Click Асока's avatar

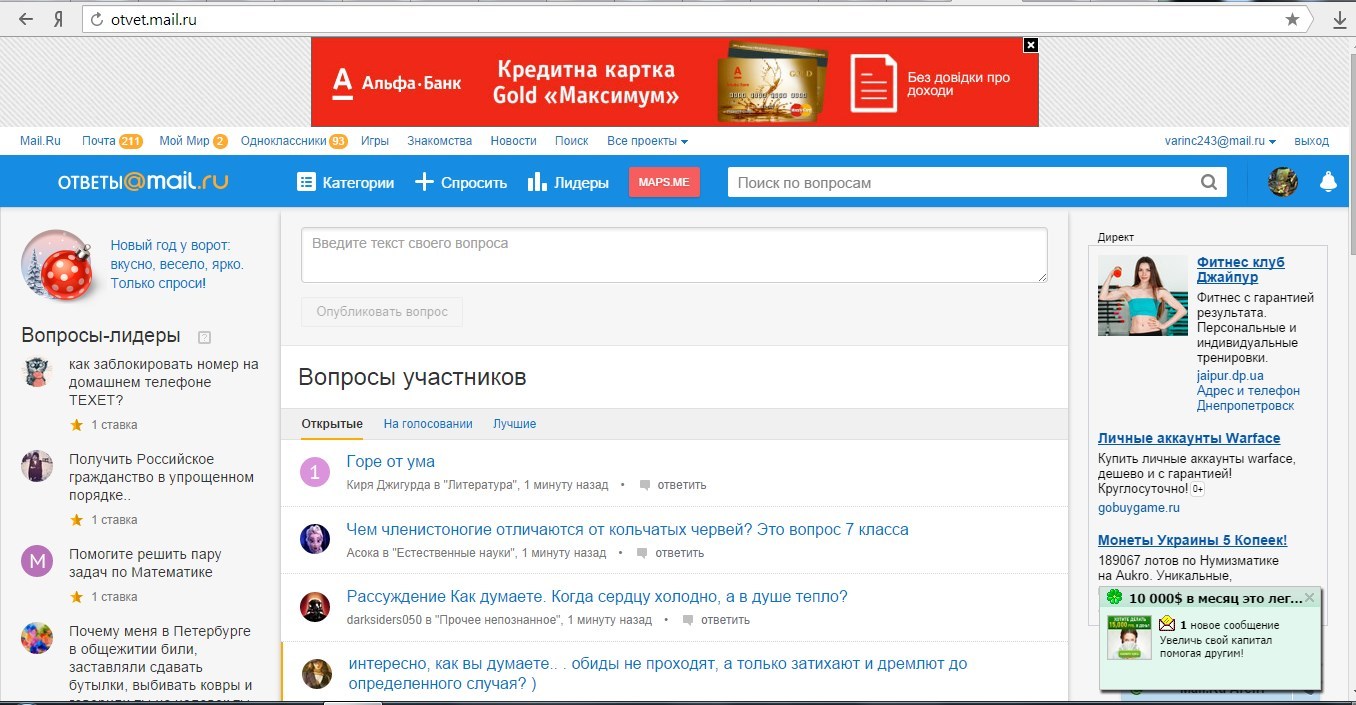click(x=315, y=539)
